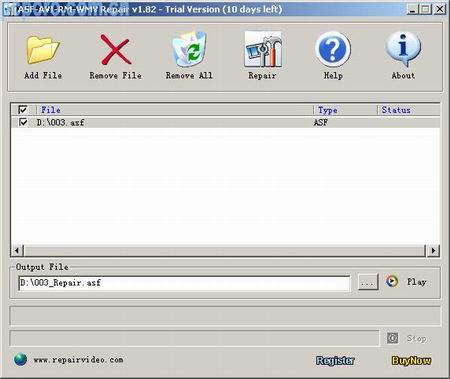The width and height of the screenshot is (450, 379).
Task: Click the Stop icon beside progress bar
Action: [393, 338]
